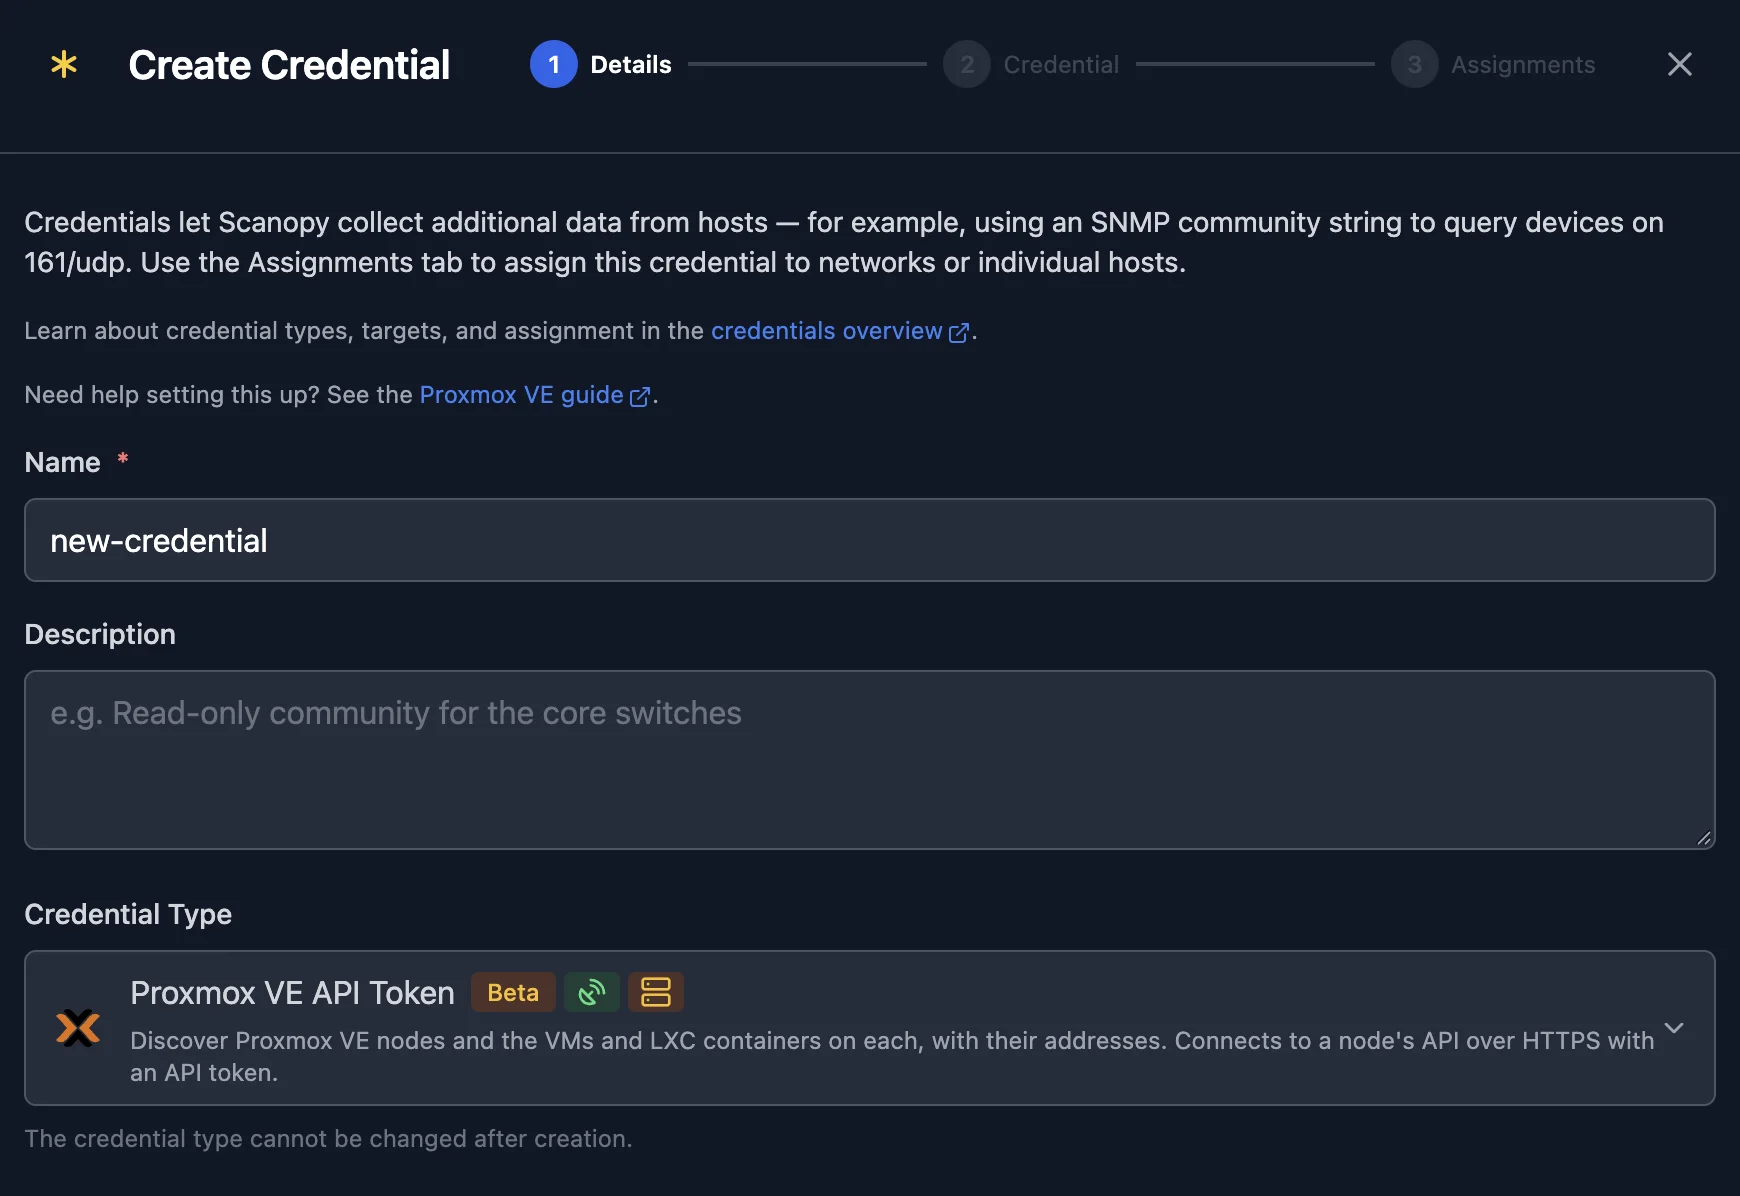Click the Credential Type section label

pos(128,914)
